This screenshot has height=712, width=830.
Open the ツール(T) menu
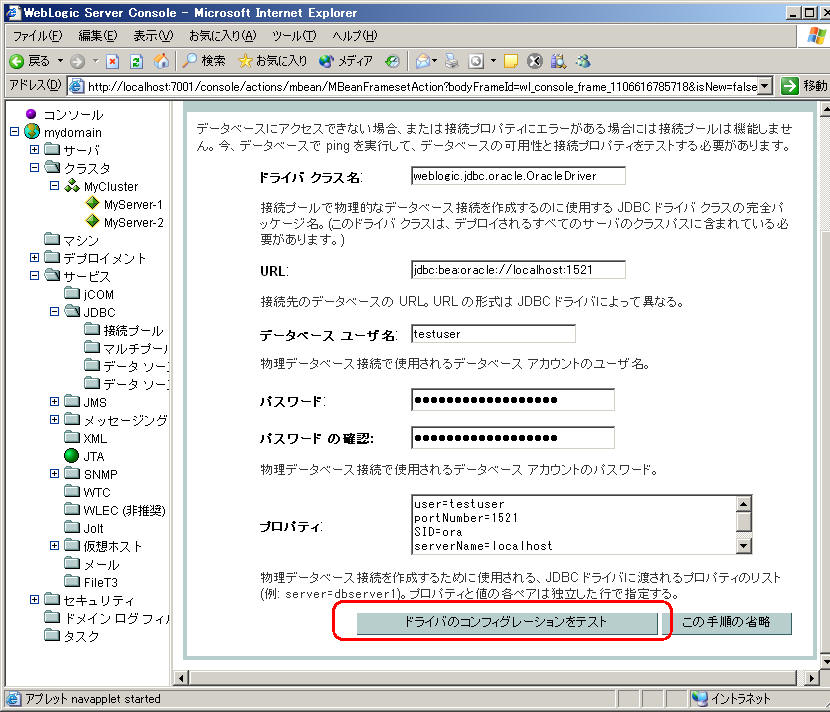point(294,36)
